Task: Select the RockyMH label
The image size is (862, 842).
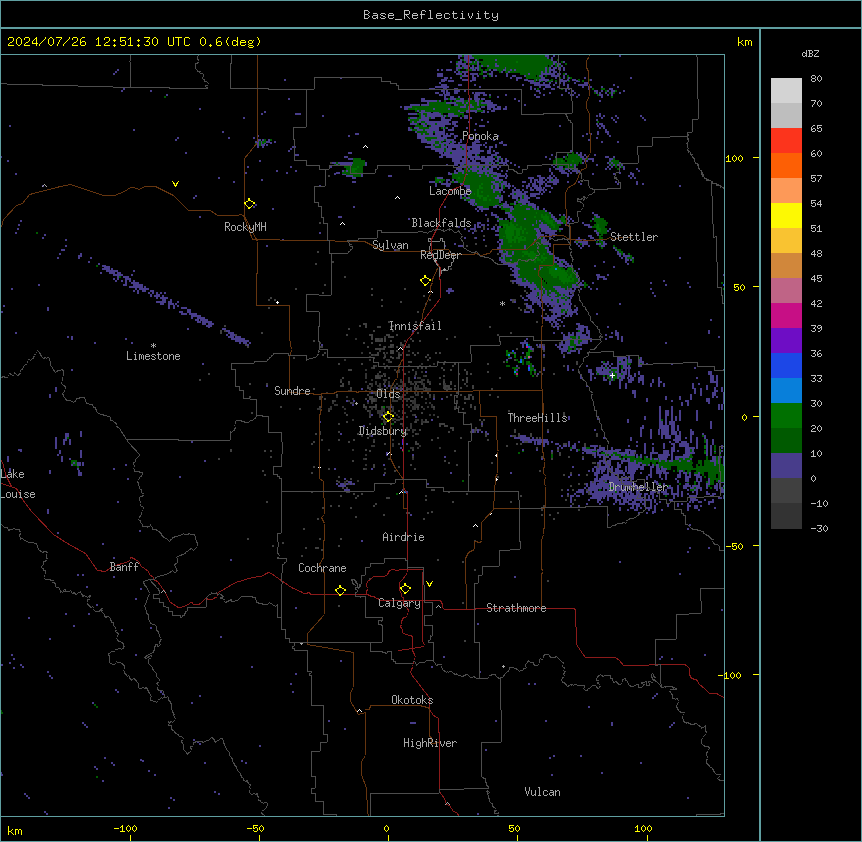Action: point(245,227)
